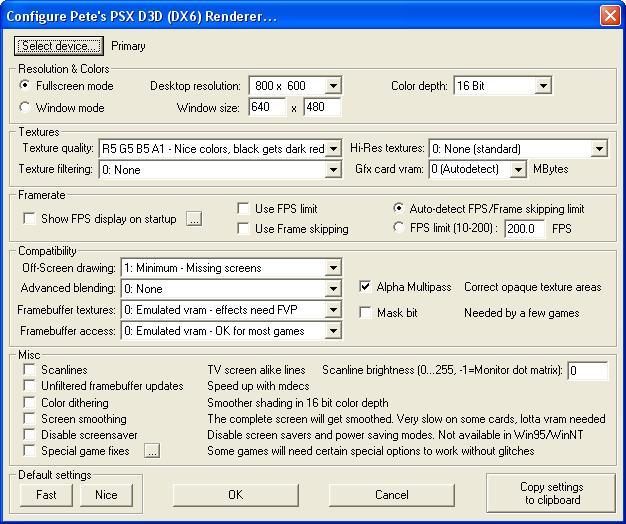Enable Show FPS display on startup
Image resolution: width=626 pixels, height=524 pixels.
(30, 219)
